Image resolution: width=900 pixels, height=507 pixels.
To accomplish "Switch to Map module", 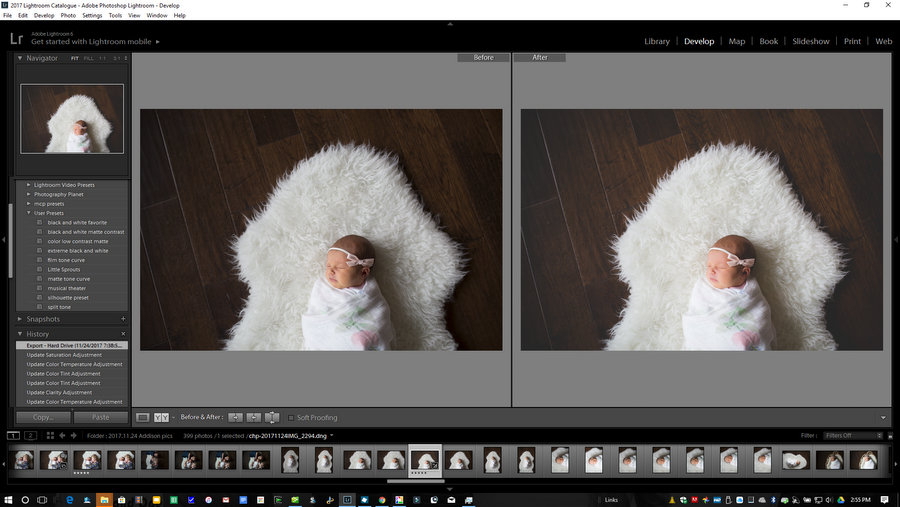I will coord(736,41).
